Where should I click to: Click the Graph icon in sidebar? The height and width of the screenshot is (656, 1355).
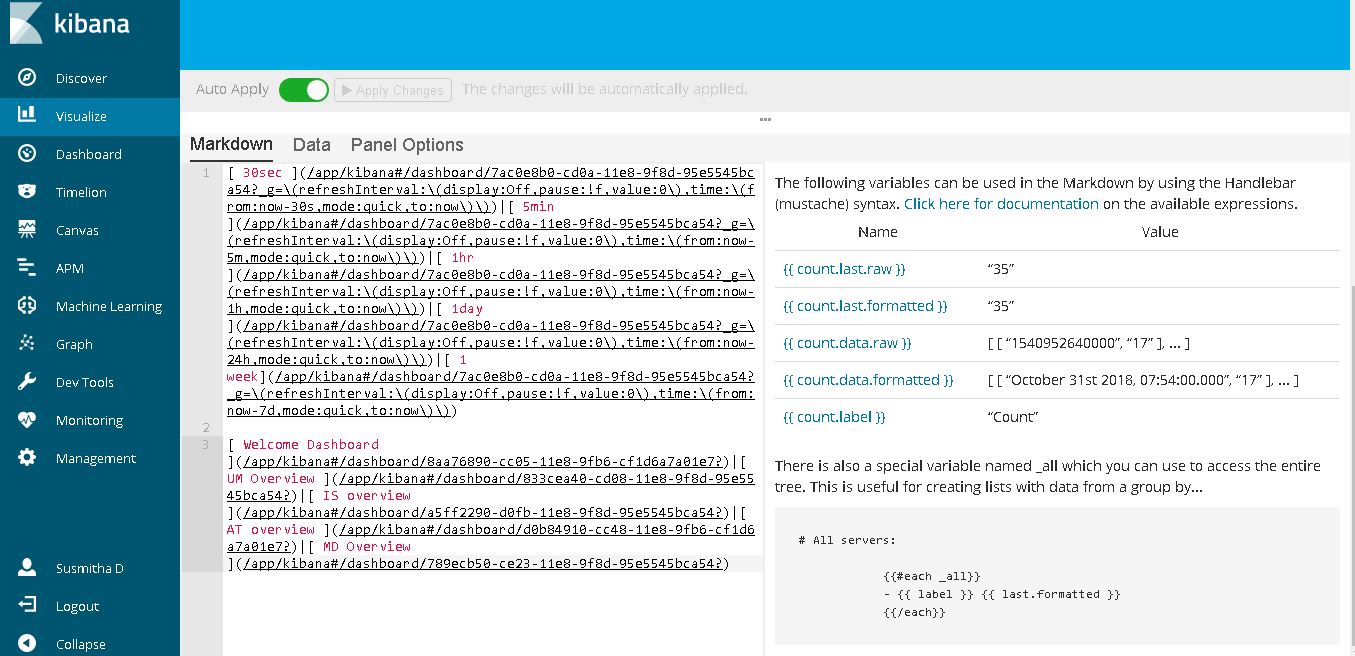(x=27, y=344)
